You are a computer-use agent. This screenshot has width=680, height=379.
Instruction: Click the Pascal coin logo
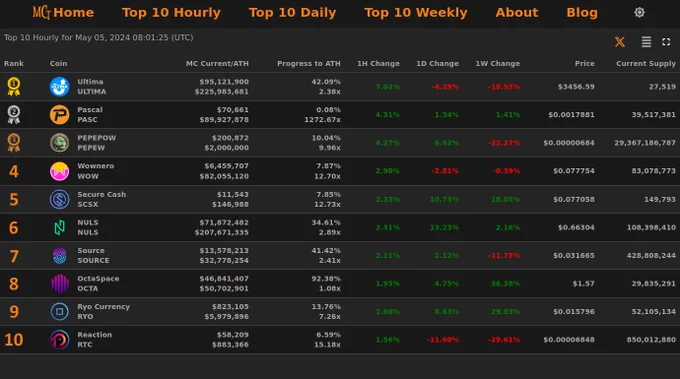click(x=59, y=115)
